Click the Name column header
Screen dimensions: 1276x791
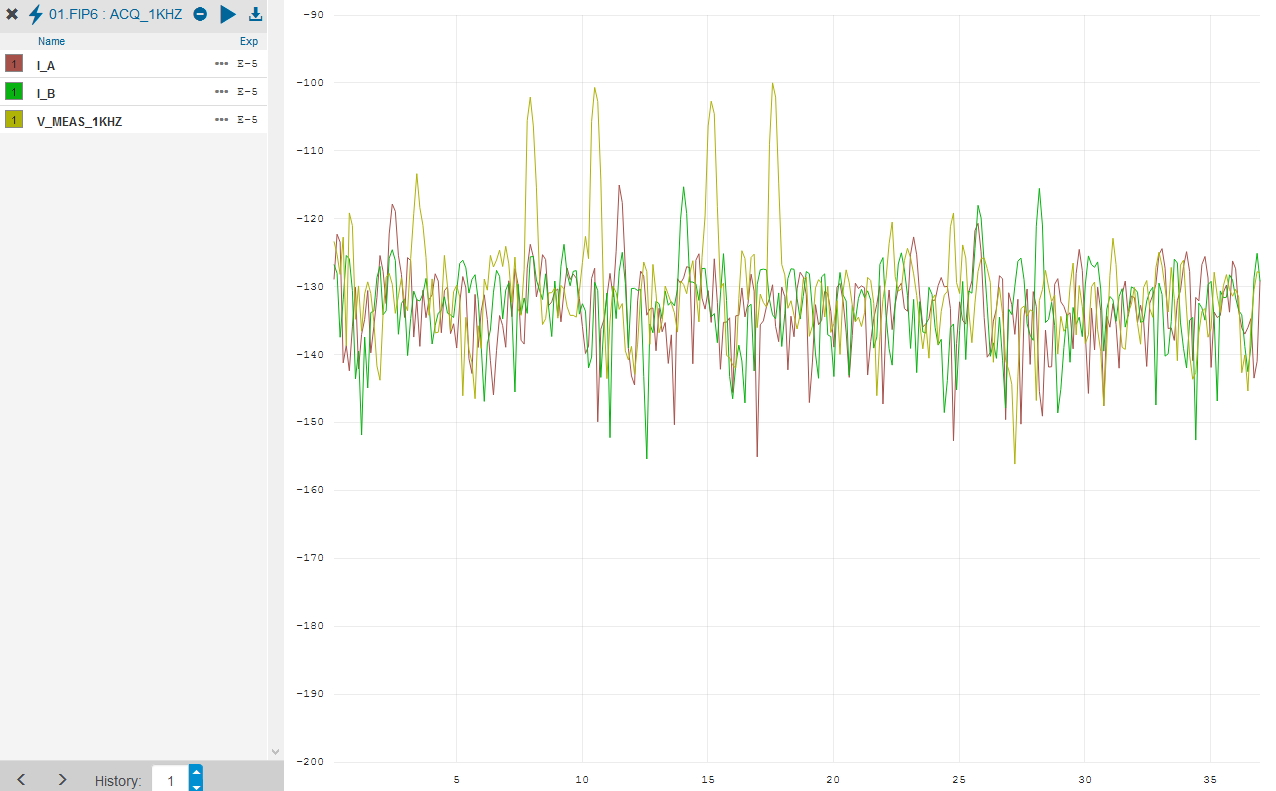tap(51, 41)
